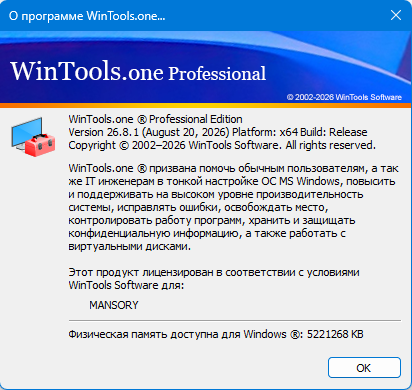The height and width of the screenshot is (390, 412).
Task: Click the horizontal separator line below MANSORY
Action: point(235,320)
